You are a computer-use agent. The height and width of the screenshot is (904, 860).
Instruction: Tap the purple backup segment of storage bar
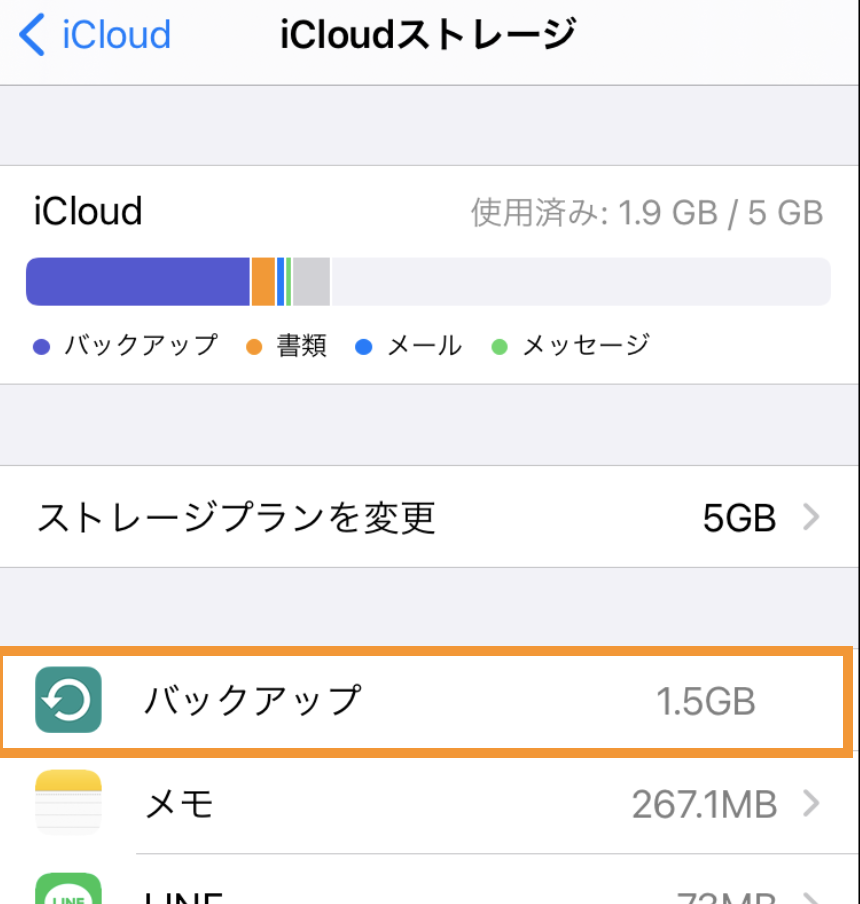coord(138,281)
